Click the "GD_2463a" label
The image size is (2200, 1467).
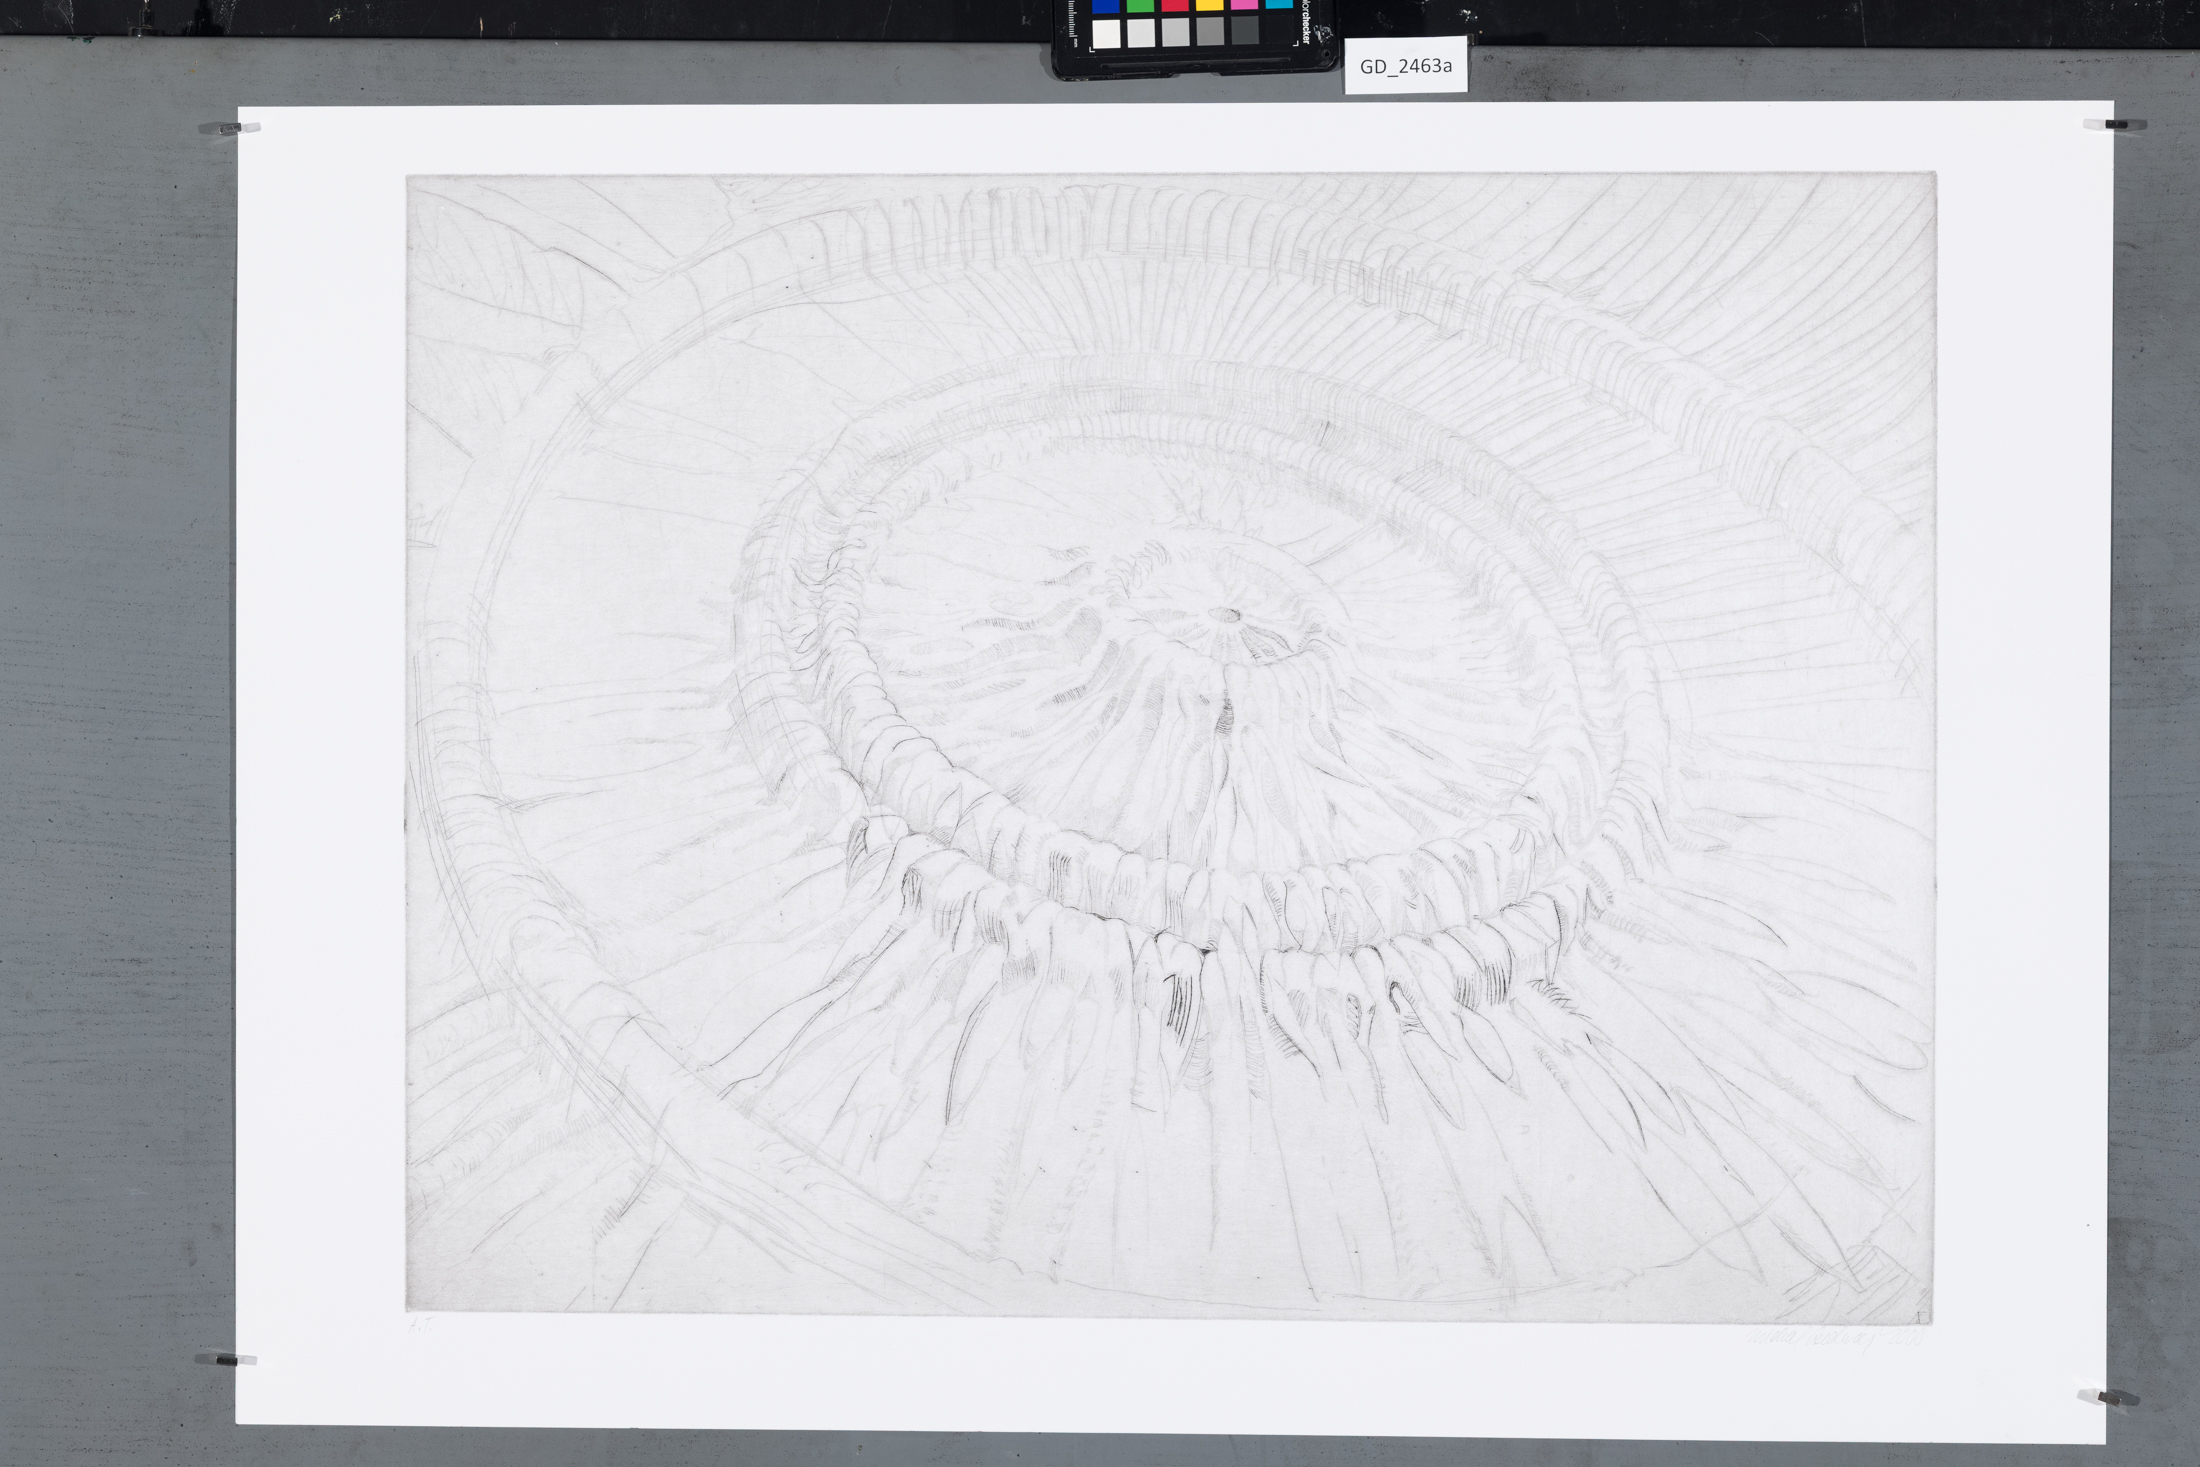[x=1405, y=66]
